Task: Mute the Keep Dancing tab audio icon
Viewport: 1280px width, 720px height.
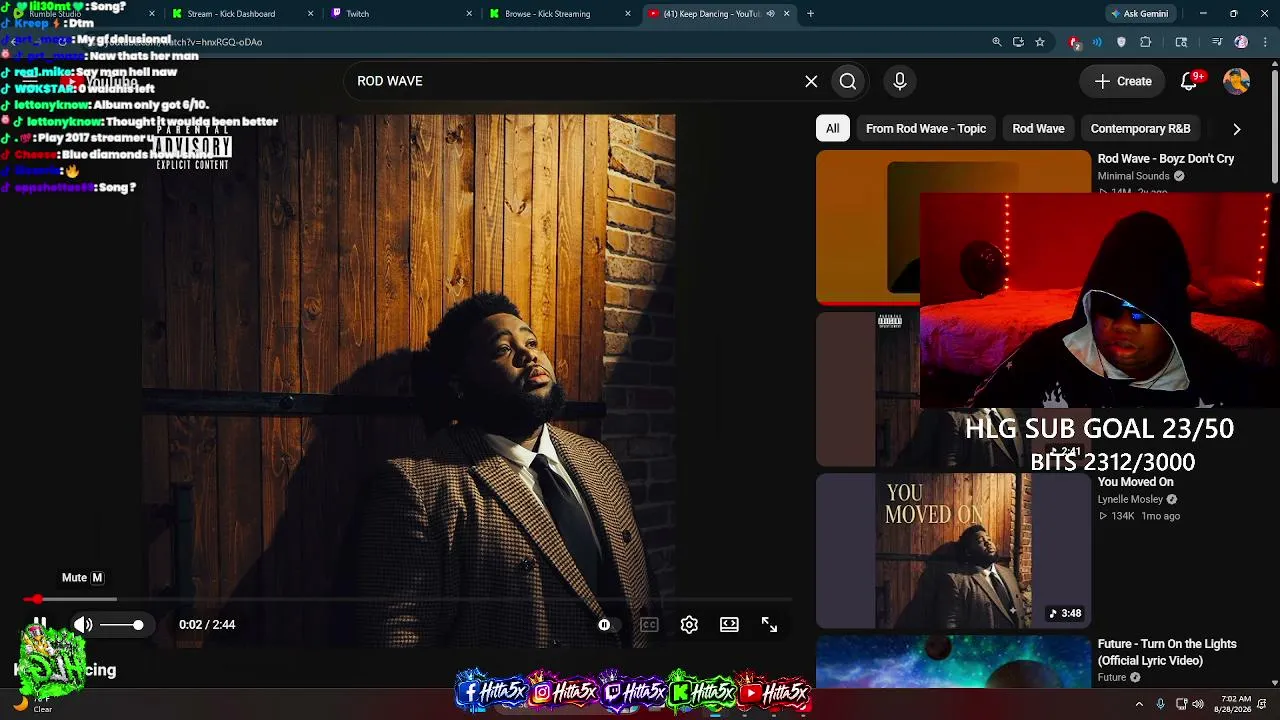Action: tap(770, 14)
